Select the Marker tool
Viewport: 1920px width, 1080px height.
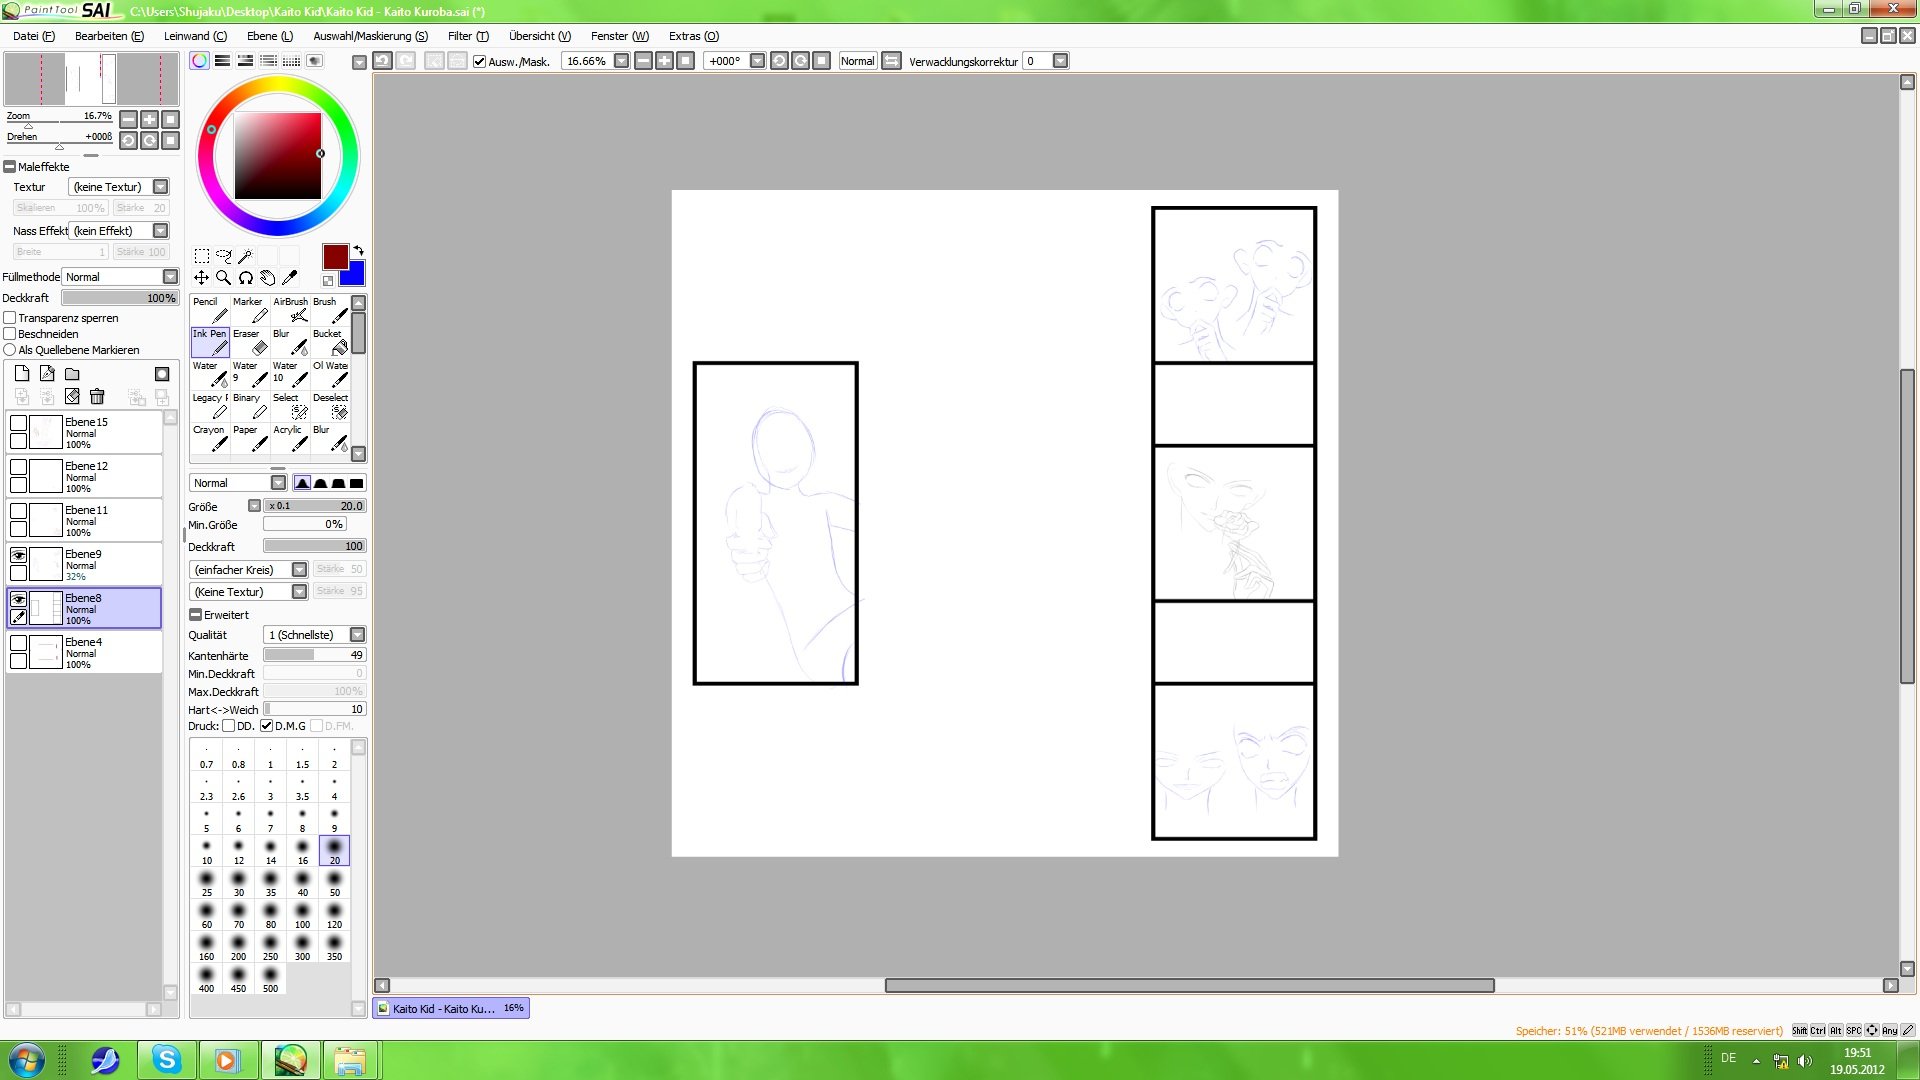click(x=250, y=310)
